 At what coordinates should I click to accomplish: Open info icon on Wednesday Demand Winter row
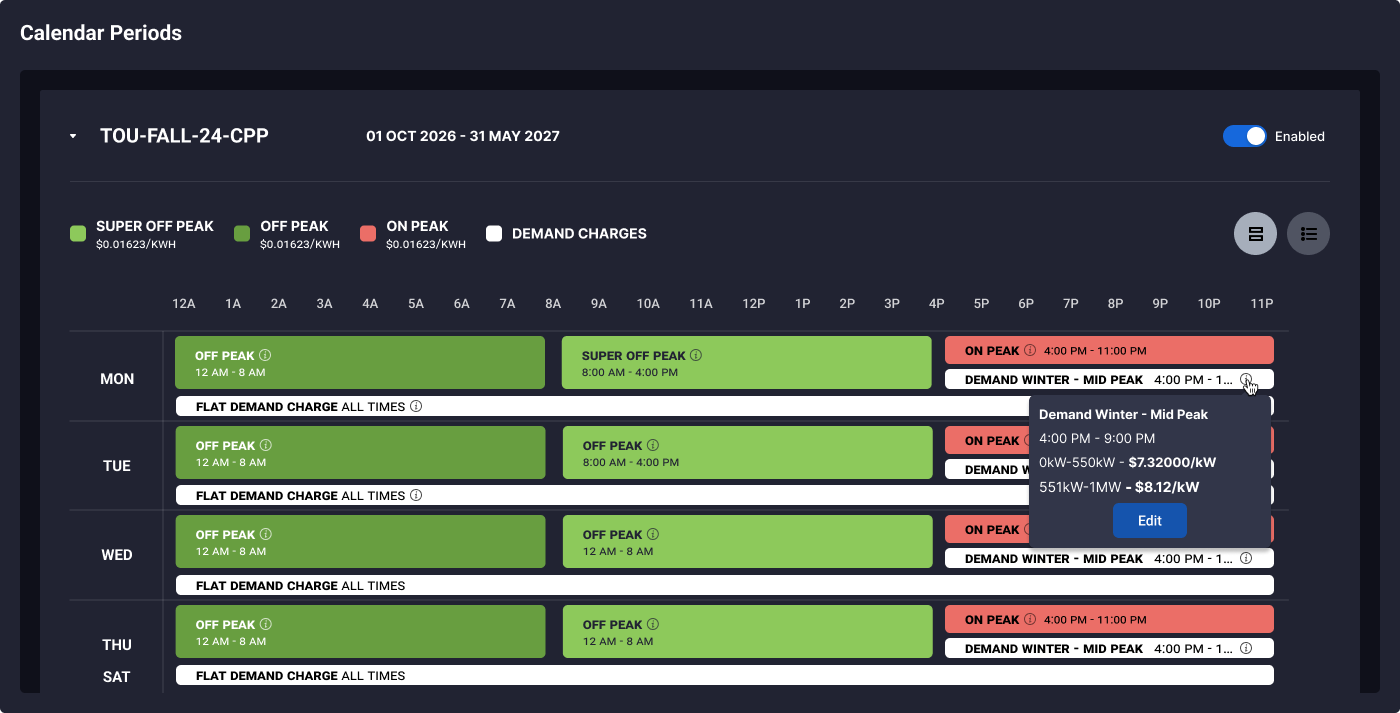(1246, 559)
